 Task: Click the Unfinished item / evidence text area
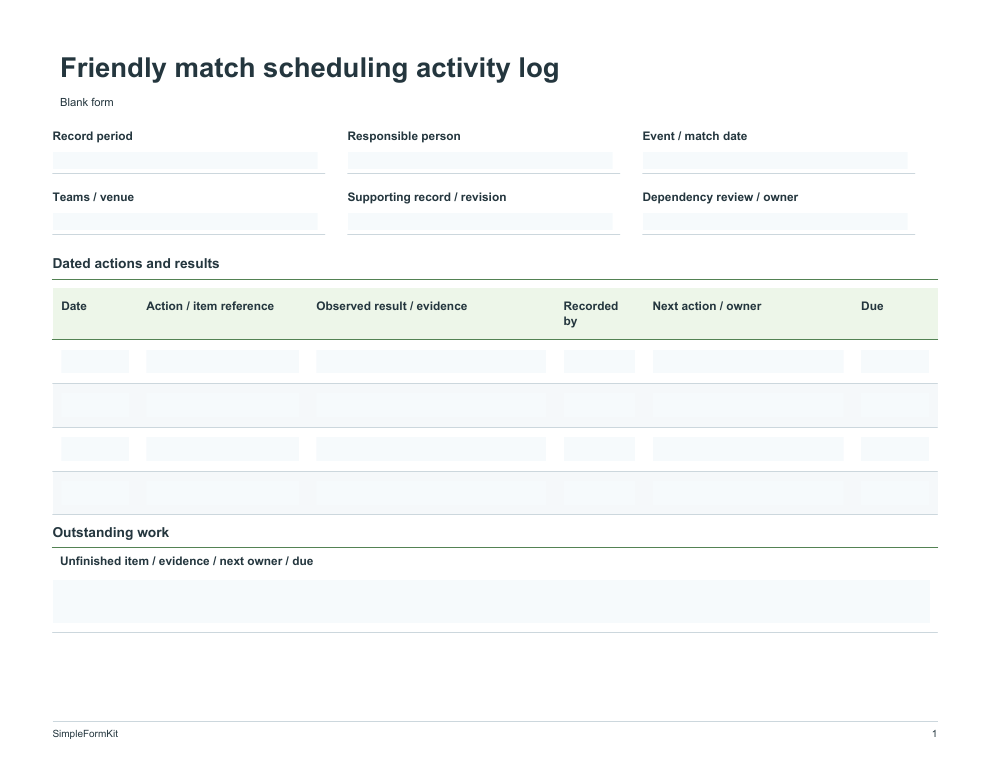tap(491, 602)
